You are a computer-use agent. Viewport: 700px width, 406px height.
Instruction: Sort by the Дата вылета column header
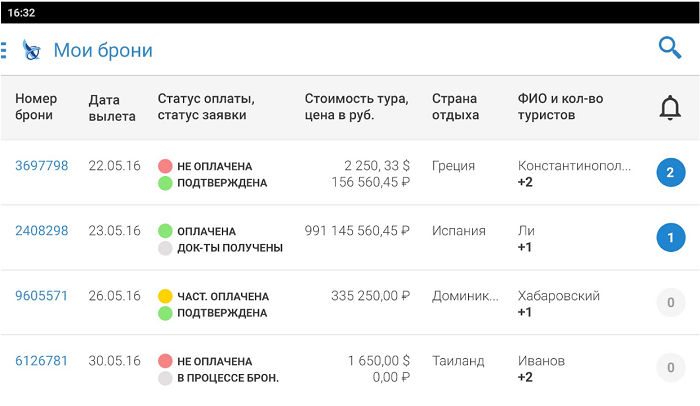tap(112, 108)
